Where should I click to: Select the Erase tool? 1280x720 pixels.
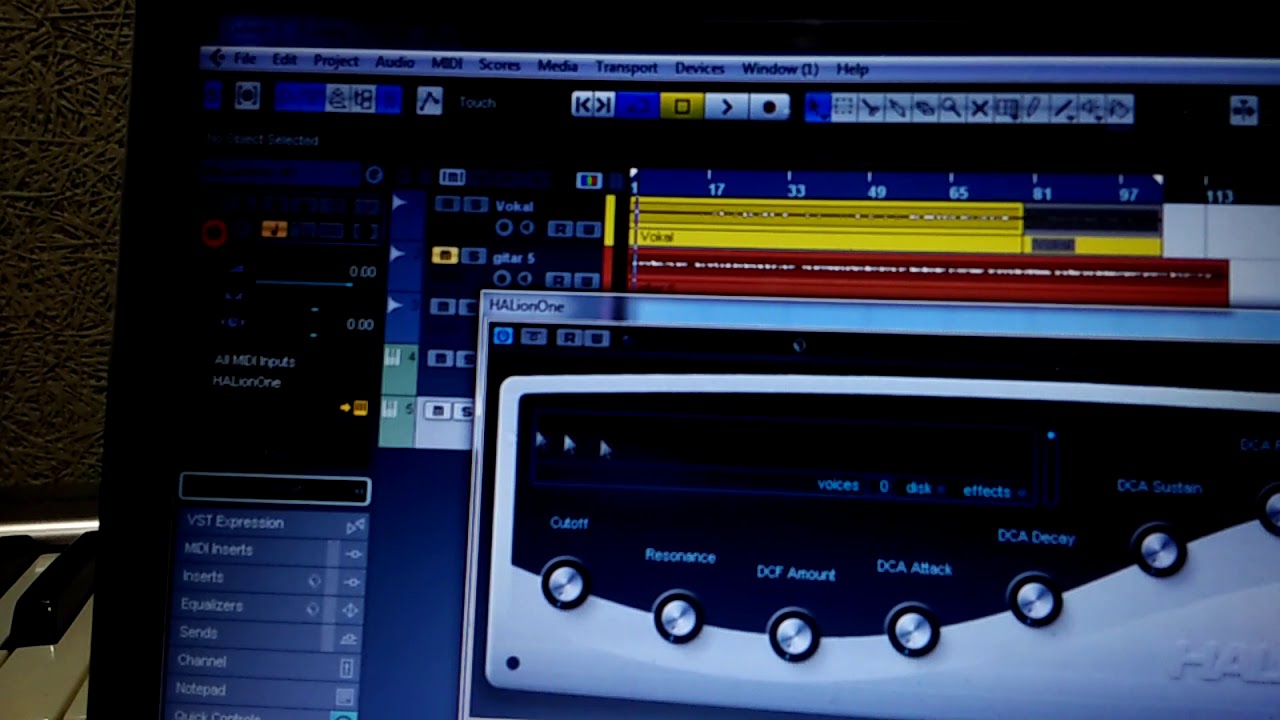pyautogui.click(x=925, y=108)
